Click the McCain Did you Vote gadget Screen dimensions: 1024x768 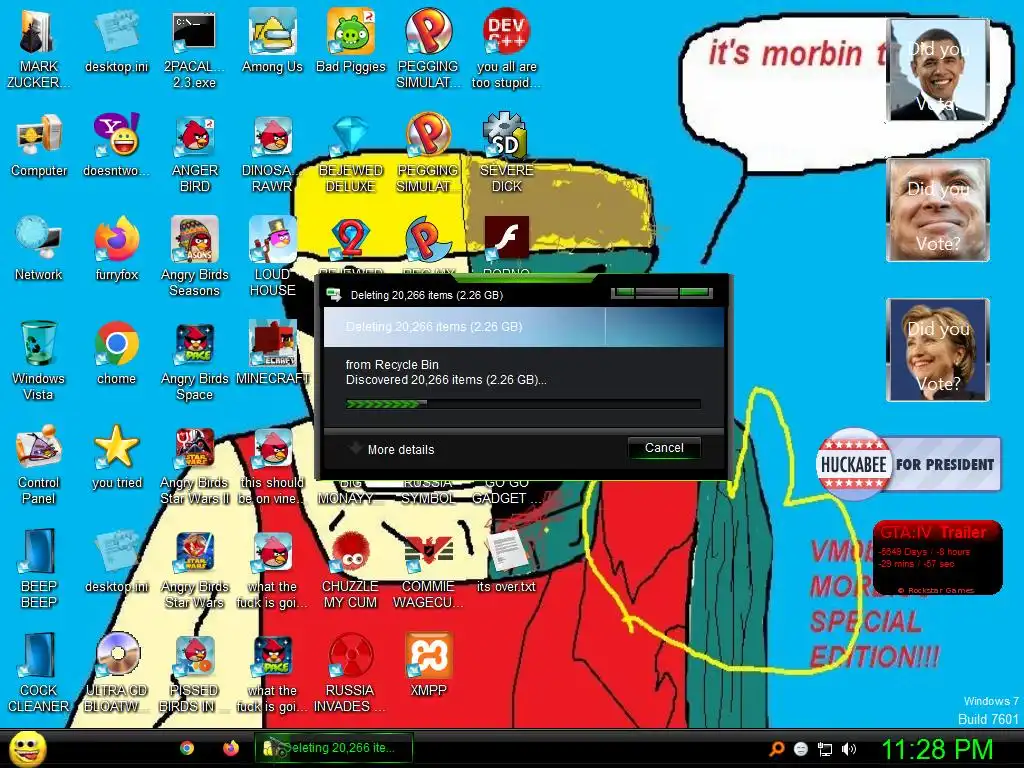click(938, 210)
